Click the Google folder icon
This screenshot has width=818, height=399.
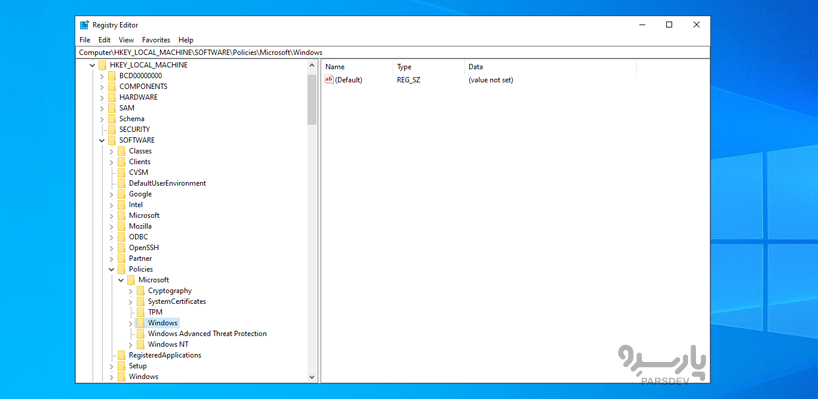[121, 194]
